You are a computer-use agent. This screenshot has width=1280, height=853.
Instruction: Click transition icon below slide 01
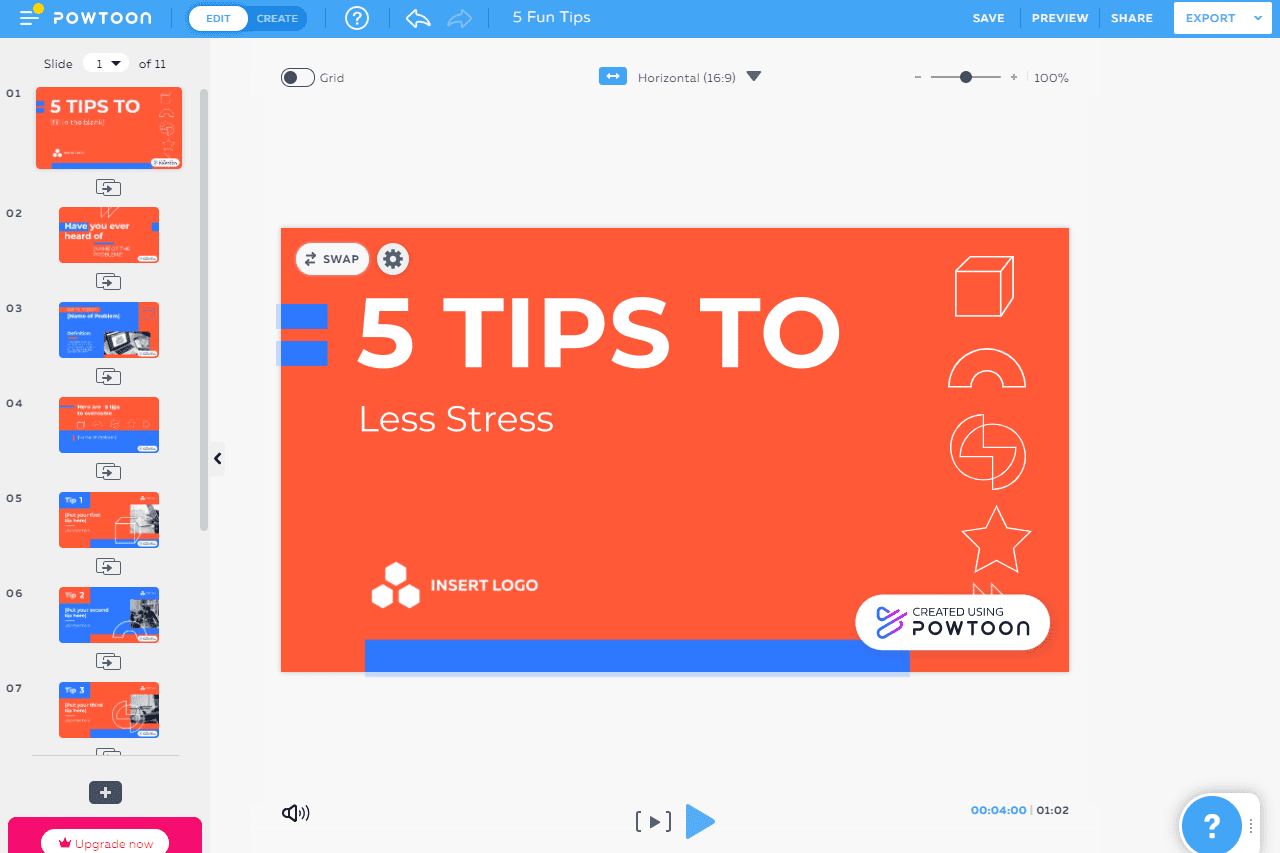[x=108, y=187]
